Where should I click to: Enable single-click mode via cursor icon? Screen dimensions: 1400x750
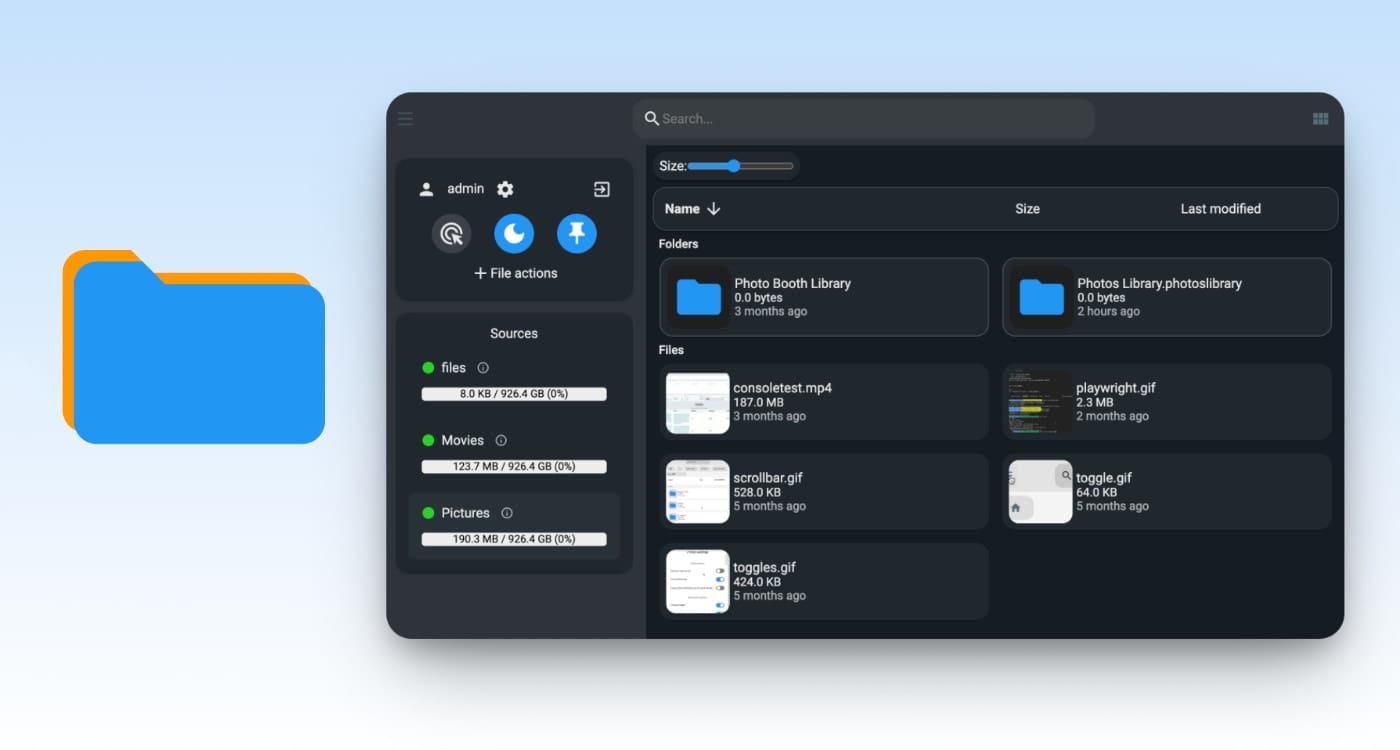coord(451,233)
